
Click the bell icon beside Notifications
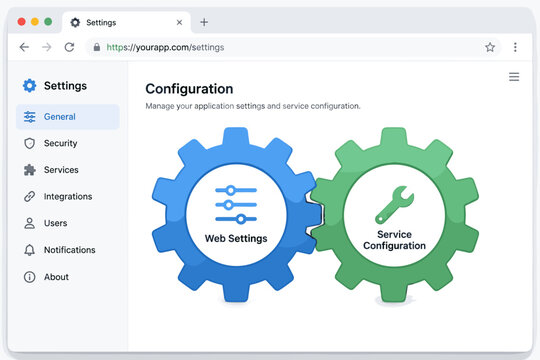click(30, 250)
